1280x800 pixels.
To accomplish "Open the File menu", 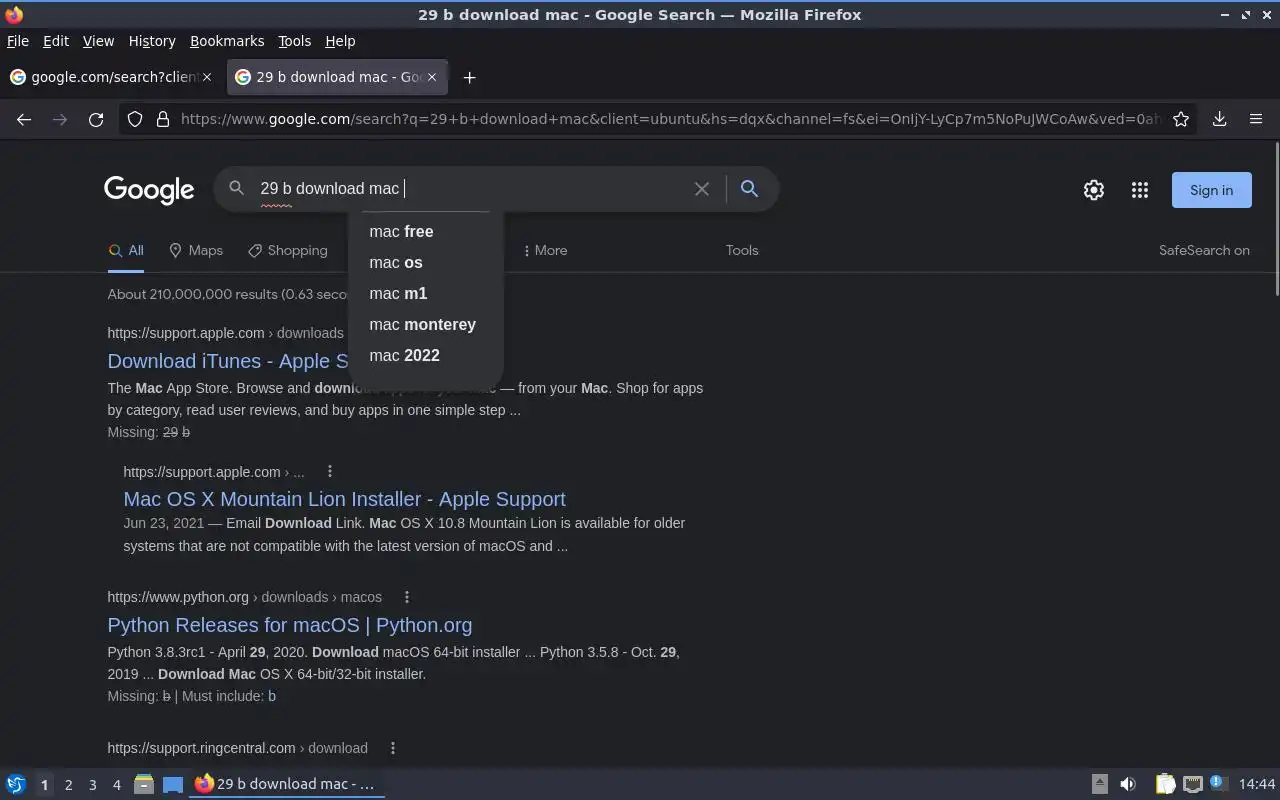I will 18,41.
